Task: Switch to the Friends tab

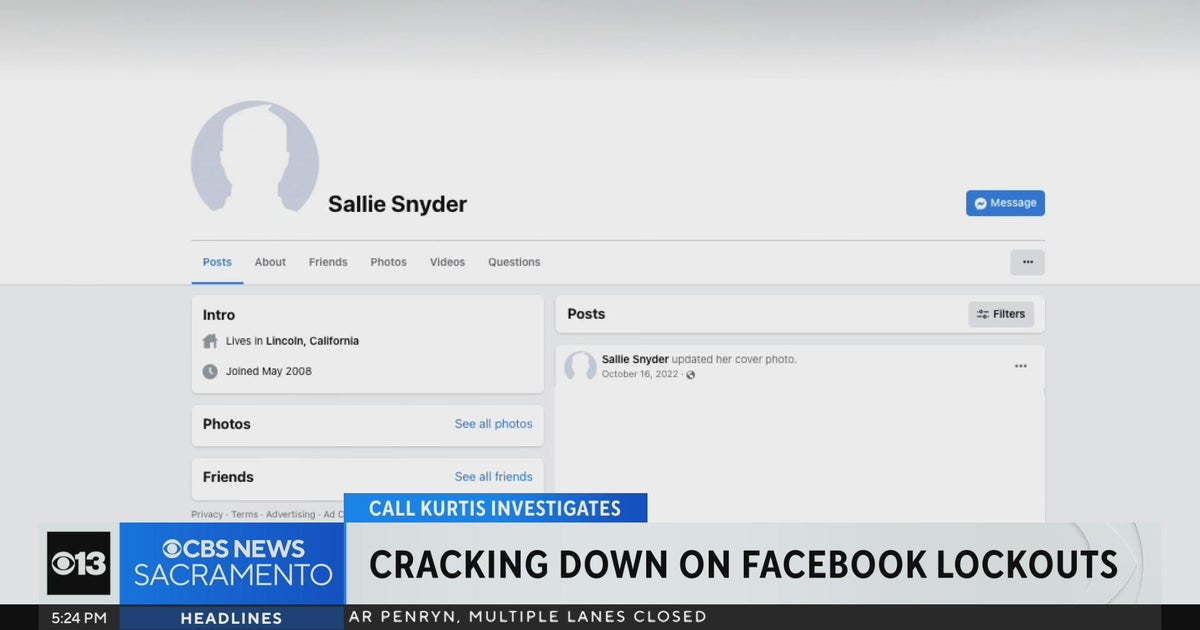Action: tap(328, 261)
